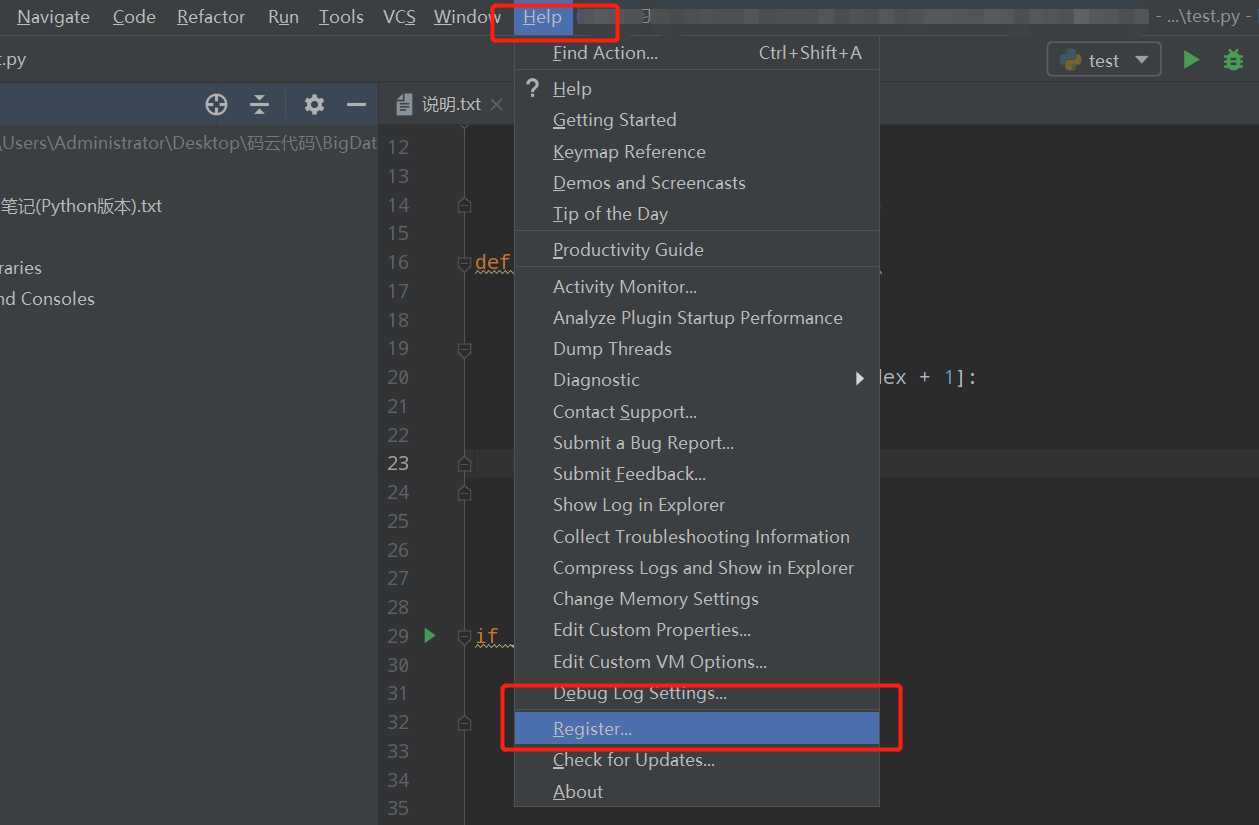Choose Collect Troubleshooting Information
Image resolution: width=1259 pixels, height=825 pixels.
tap(697, 537)
